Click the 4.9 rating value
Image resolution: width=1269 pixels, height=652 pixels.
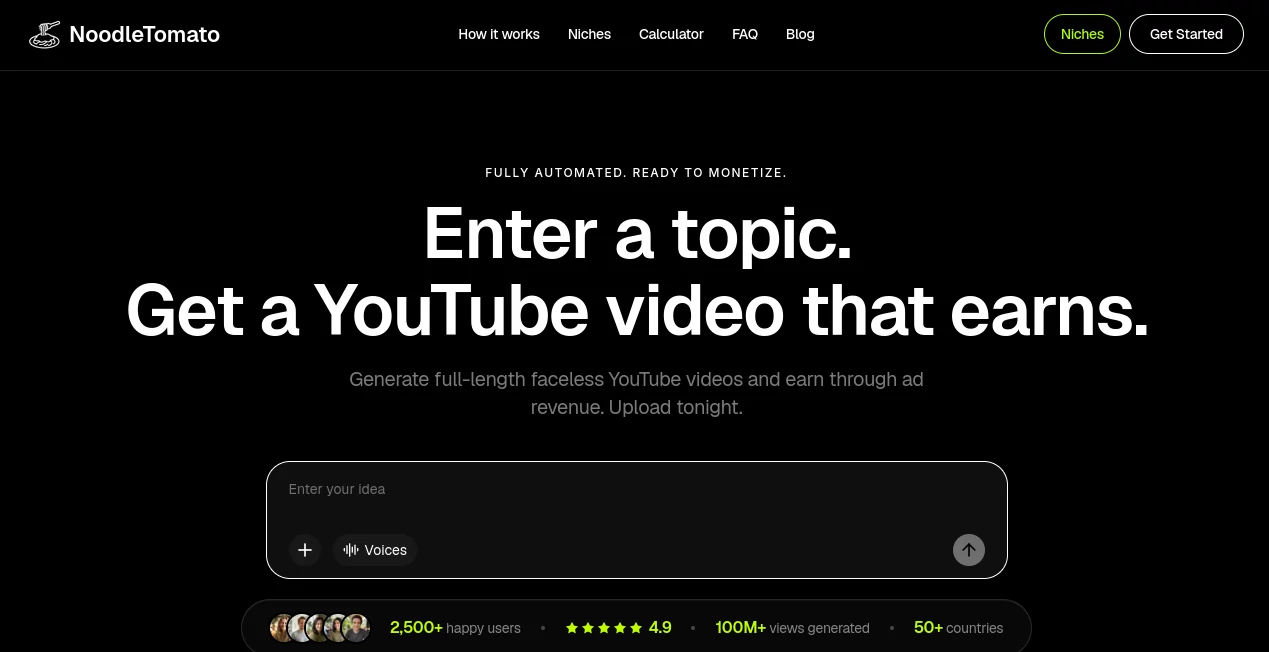click(x=660, y=628)
